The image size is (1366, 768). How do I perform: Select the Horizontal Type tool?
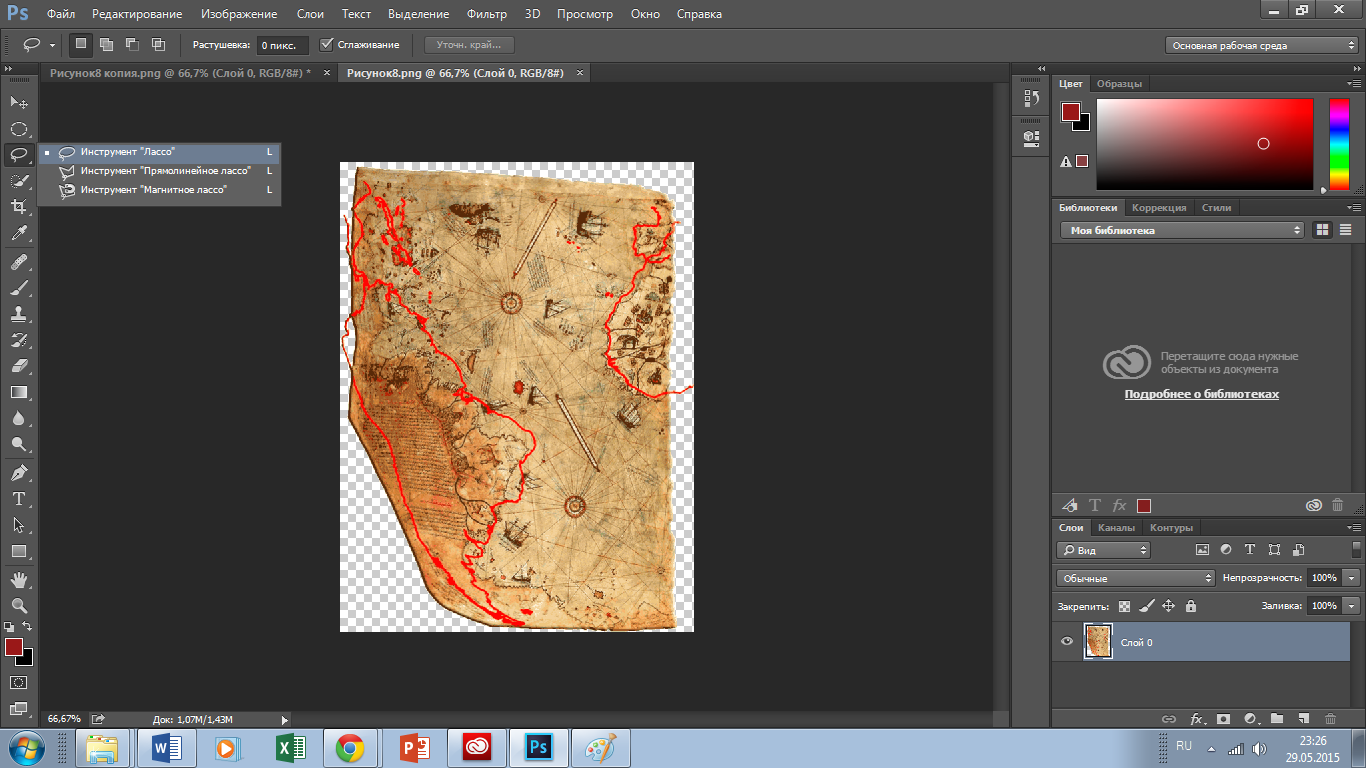[19, 498]
